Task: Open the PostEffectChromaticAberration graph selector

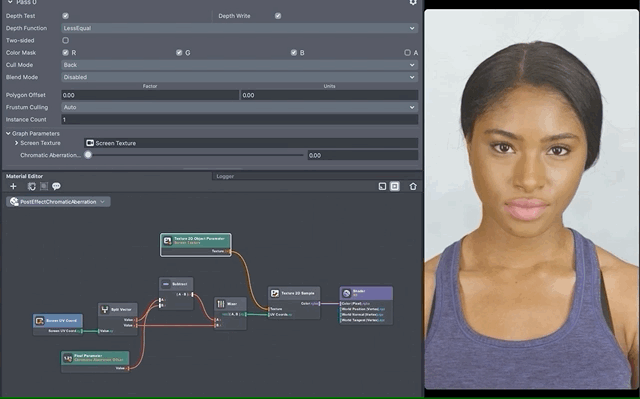Action: (58, 202)
